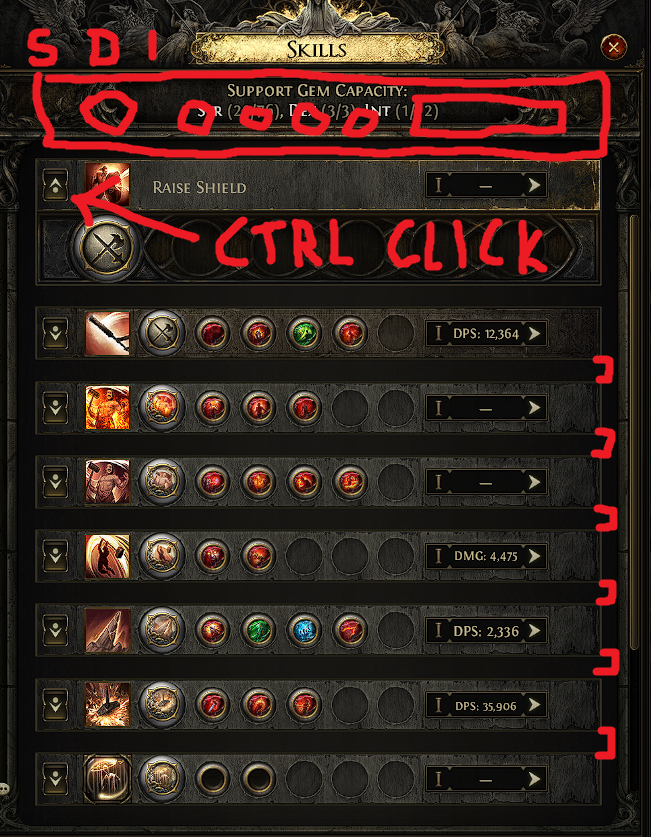
Task: Open details arrow for DPS 35,906 skill
Action: pos(534,706)
